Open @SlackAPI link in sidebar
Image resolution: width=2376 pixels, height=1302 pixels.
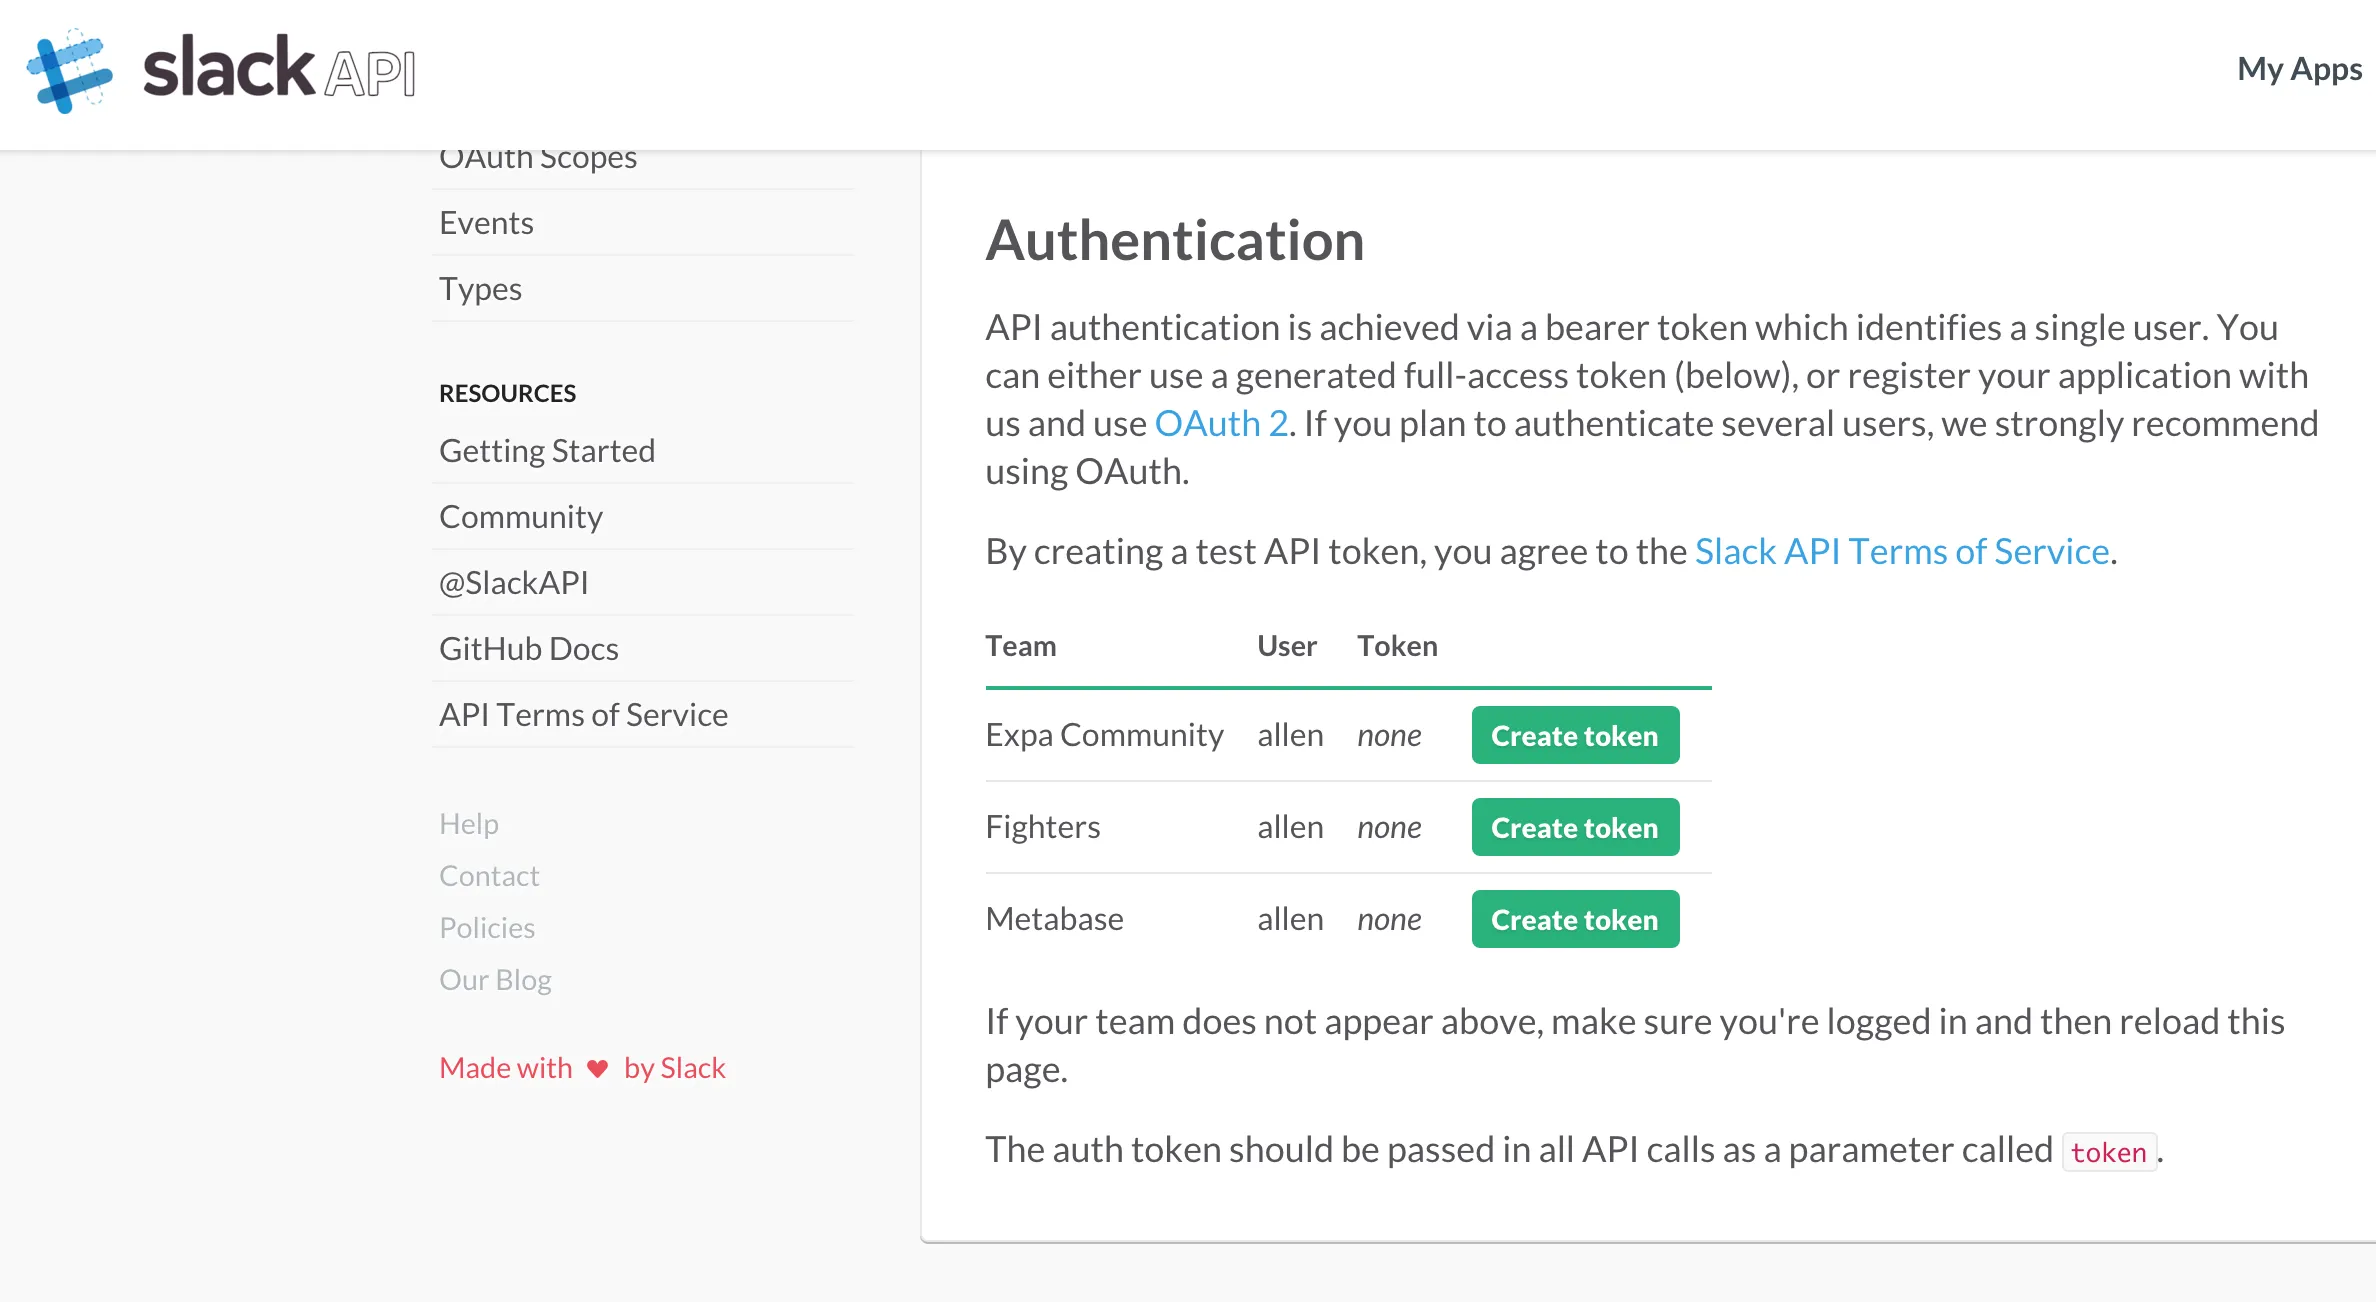pos(514,582)
